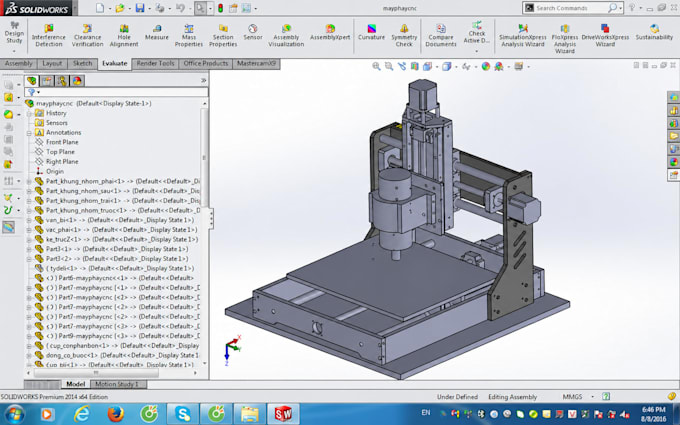Viewport: 680px width, 425px height.
Task: Select Top Plane in tree
Action: point(60,152)
